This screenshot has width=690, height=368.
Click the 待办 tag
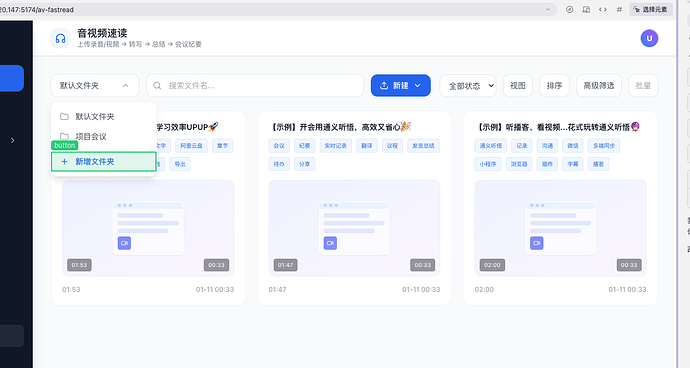tap(279, 164)
